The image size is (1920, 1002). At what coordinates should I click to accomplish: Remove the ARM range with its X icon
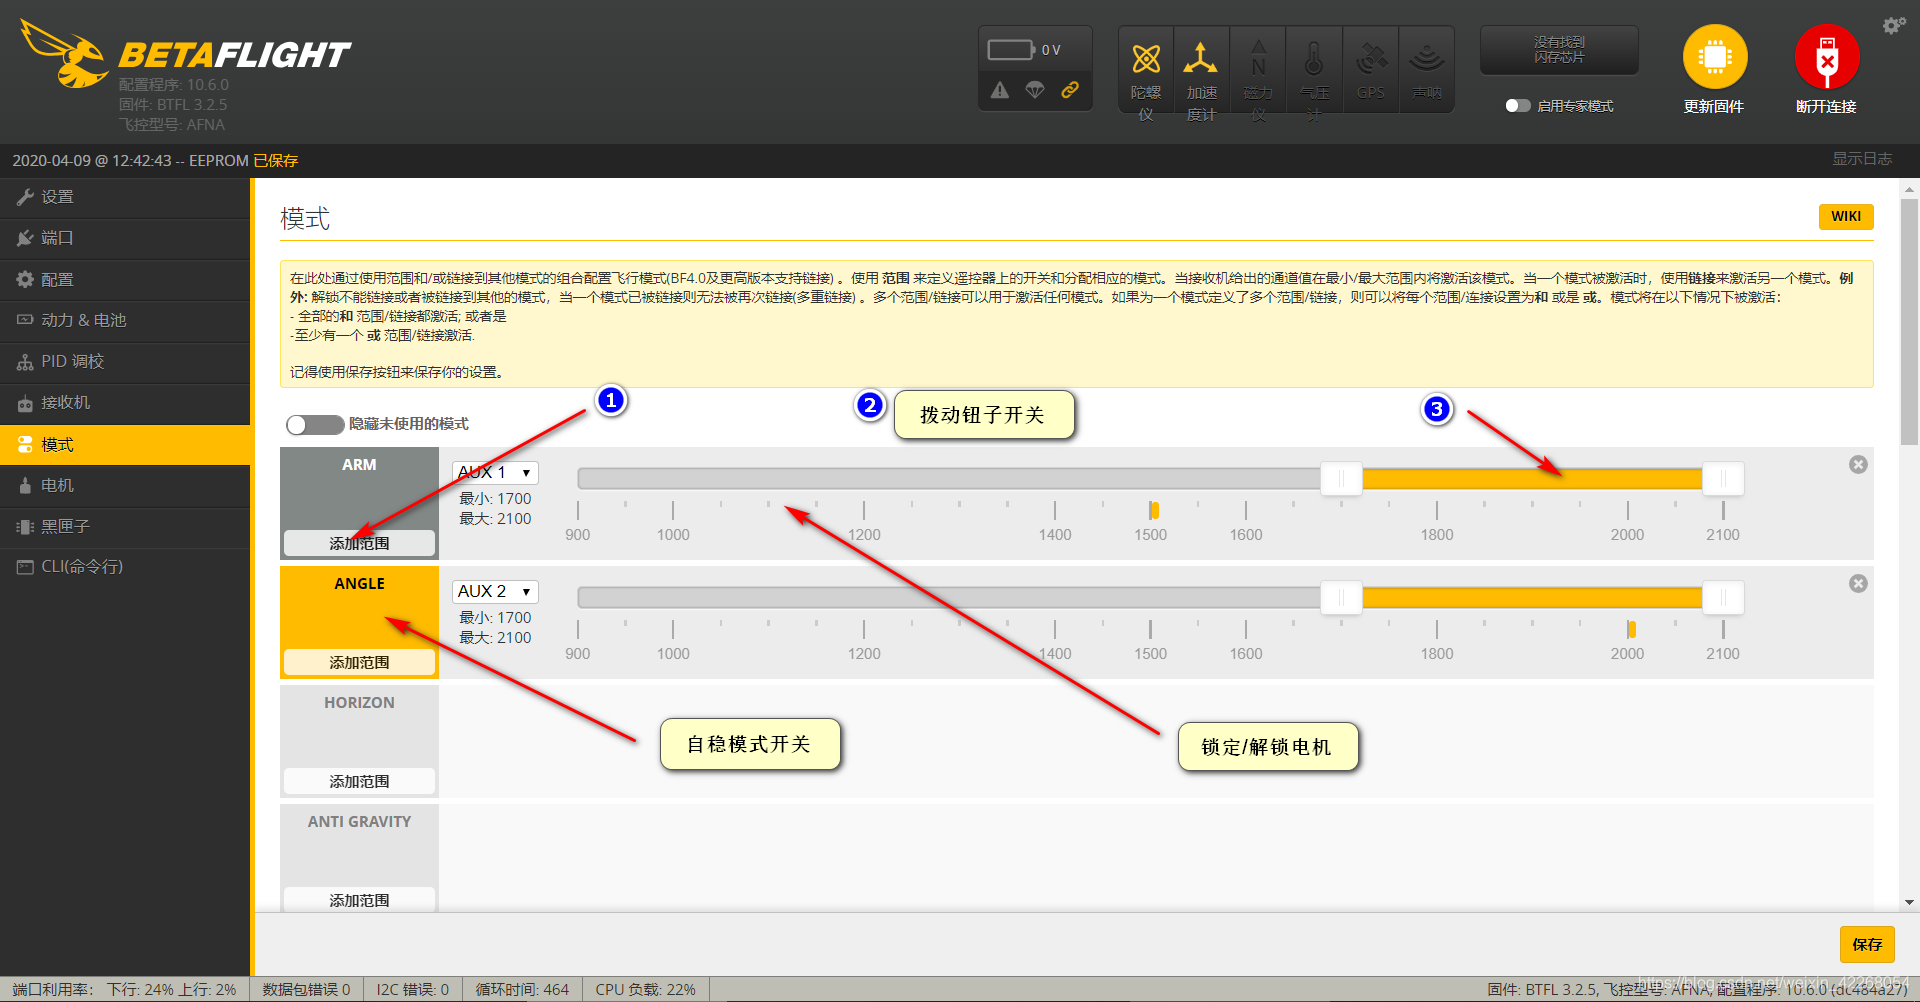click(1858, 464)
